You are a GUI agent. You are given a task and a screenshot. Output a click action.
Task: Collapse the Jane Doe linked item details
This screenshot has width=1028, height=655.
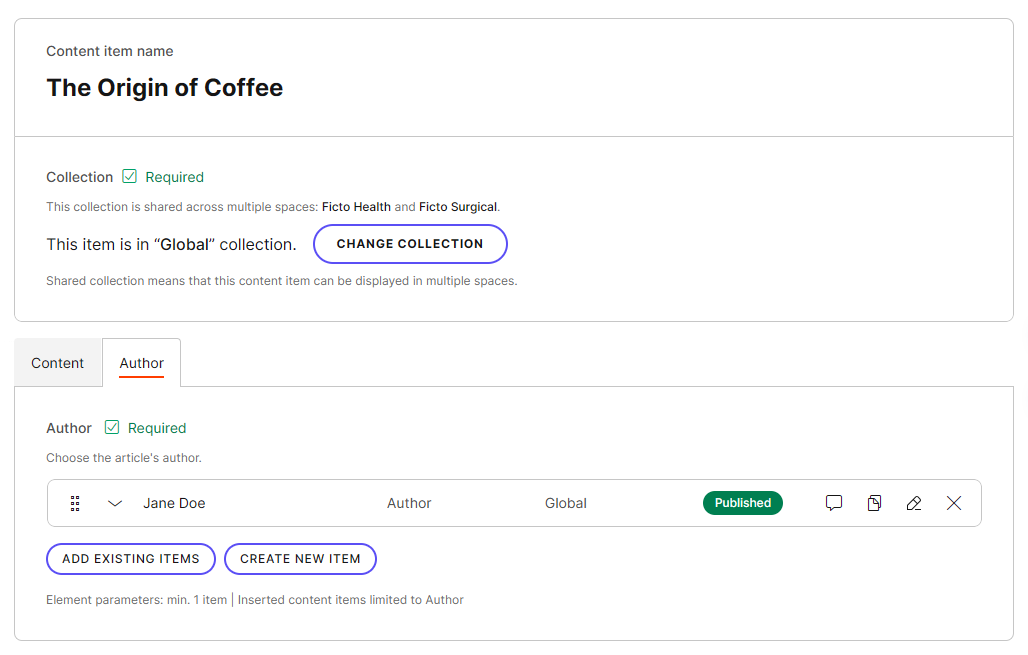tap(114, 503)
